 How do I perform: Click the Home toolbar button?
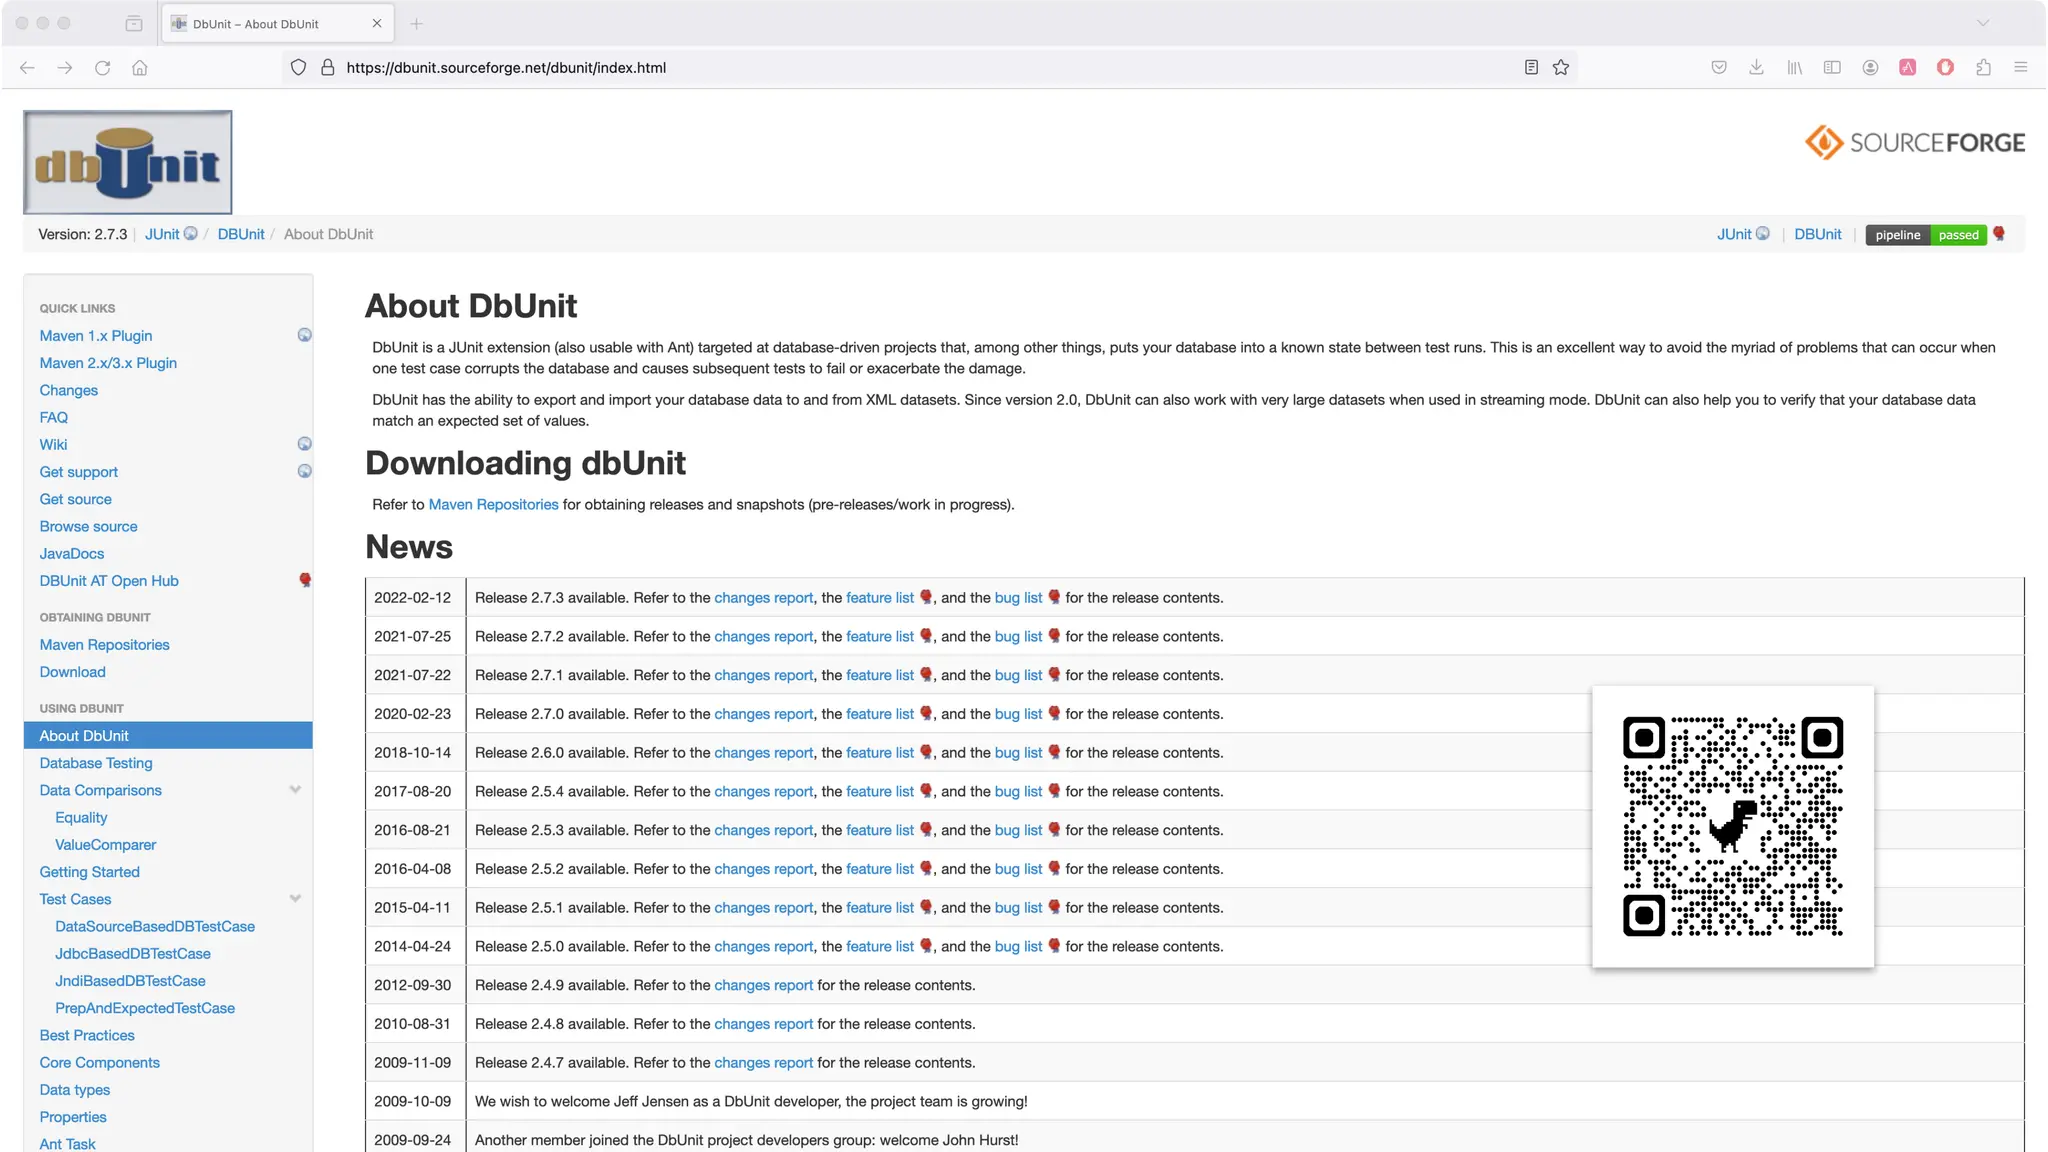(140, 67)
